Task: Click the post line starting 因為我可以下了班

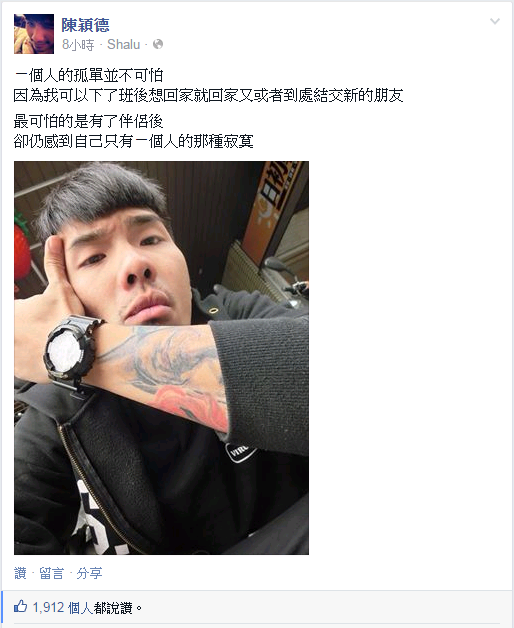Action: (208, 95)
